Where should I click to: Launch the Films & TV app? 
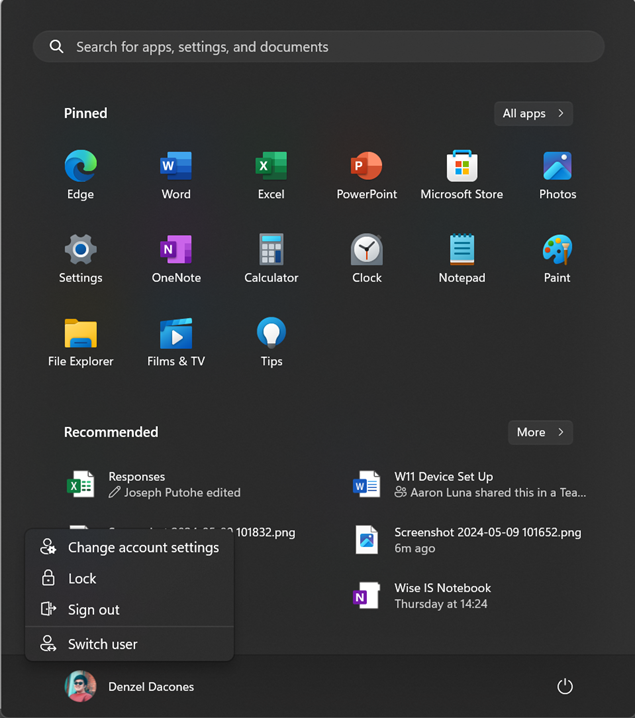coord(176,333)
